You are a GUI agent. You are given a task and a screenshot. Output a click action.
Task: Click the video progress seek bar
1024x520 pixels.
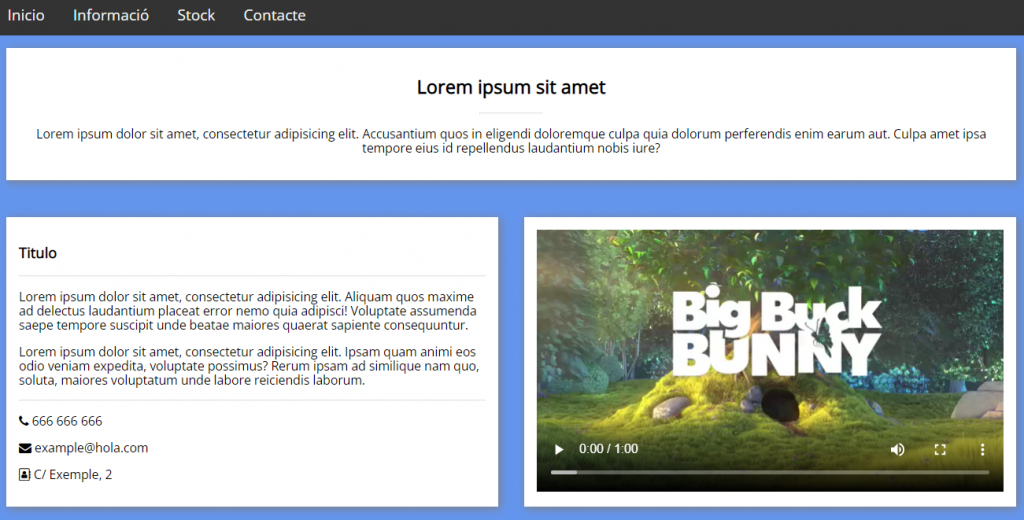pos(770,472)
